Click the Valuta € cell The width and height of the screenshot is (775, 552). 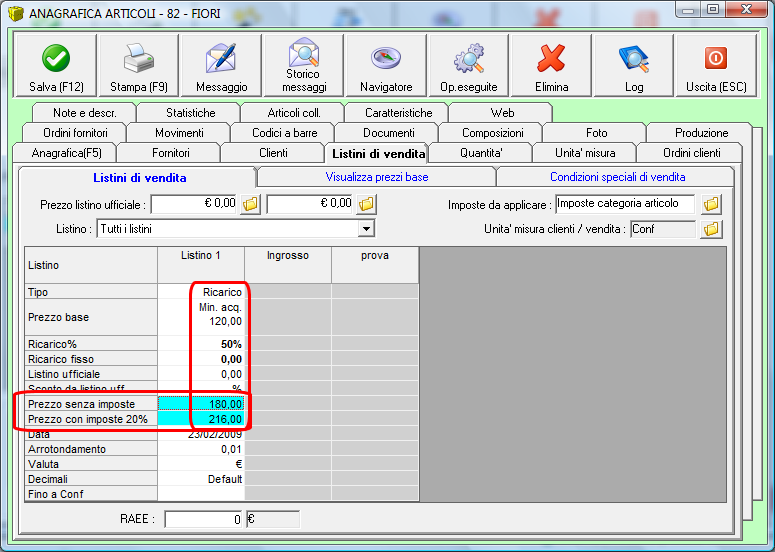[201, 464]
